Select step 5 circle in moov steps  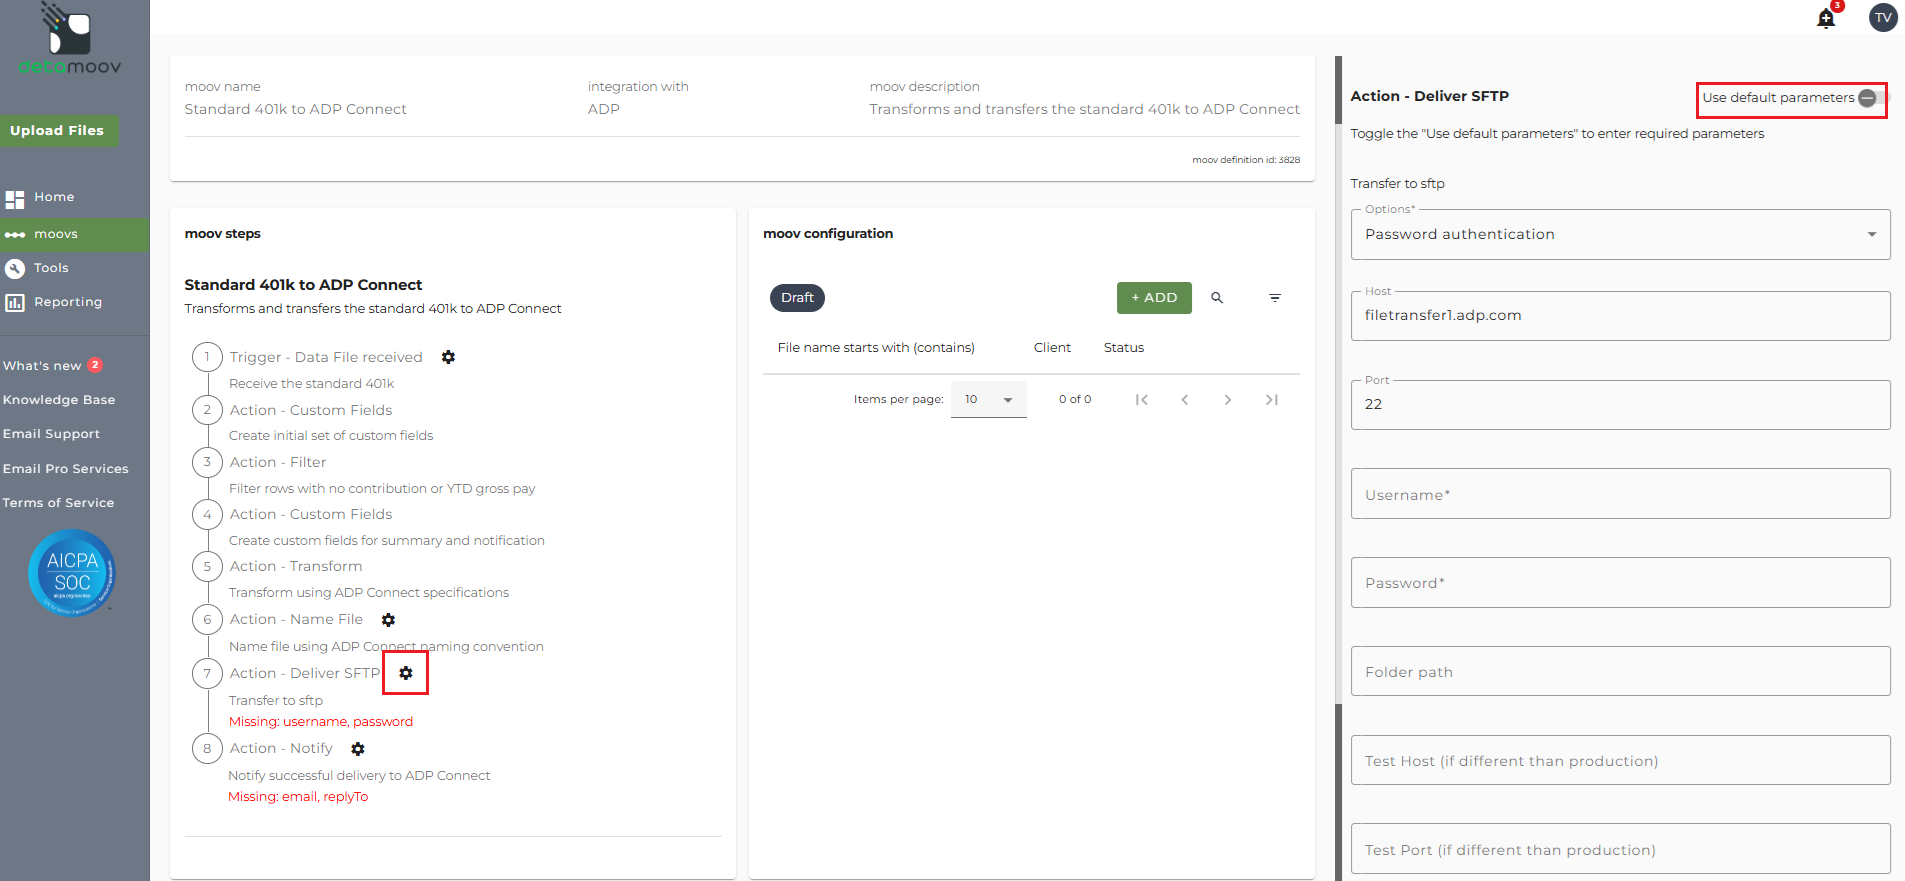[x=207, y=566]
